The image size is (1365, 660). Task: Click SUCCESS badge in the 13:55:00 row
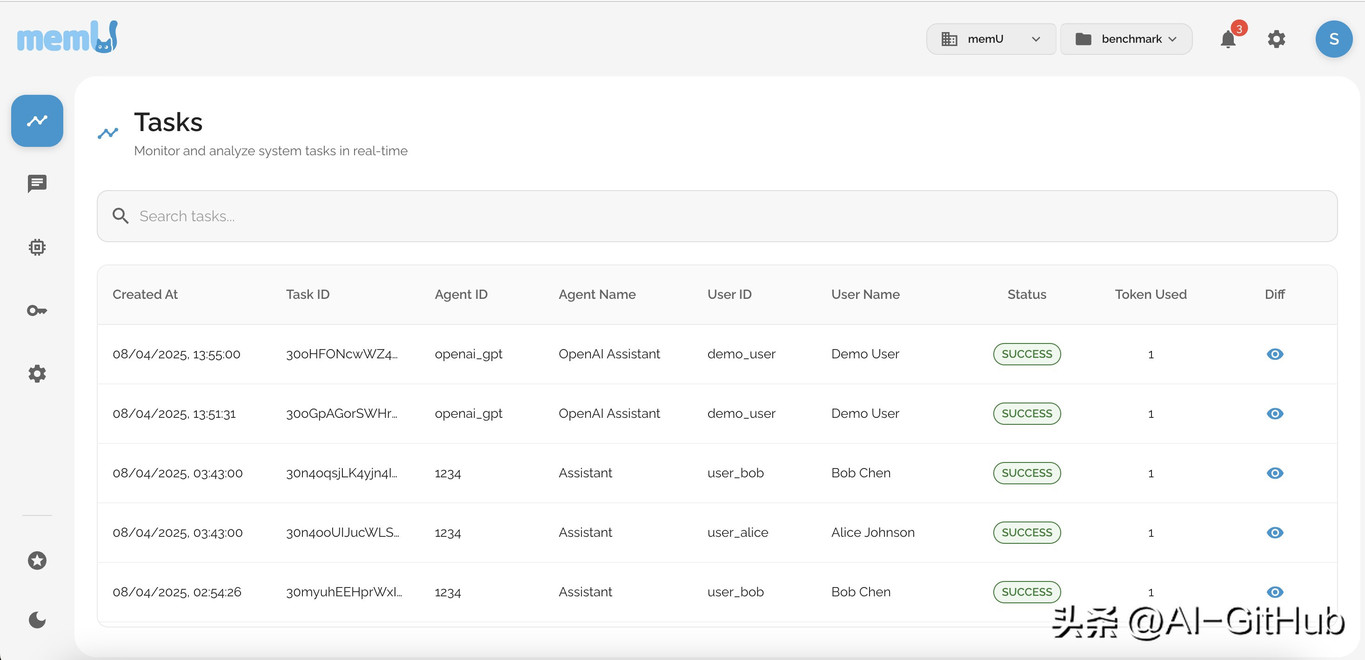click(1027, 354)
